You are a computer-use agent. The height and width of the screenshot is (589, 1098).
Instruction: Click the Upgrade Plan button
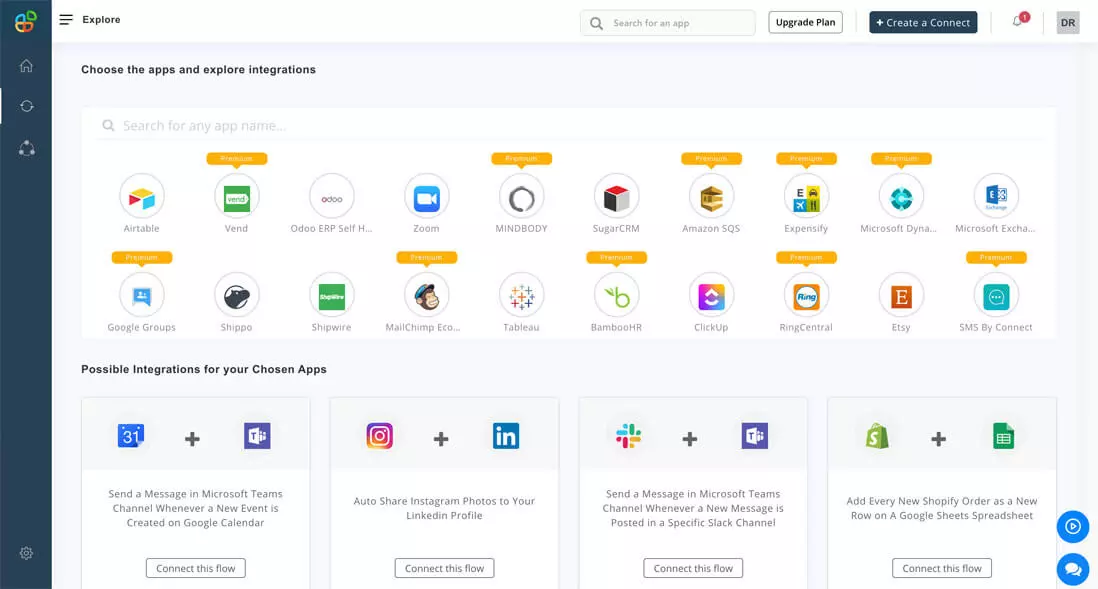point(805,21)
